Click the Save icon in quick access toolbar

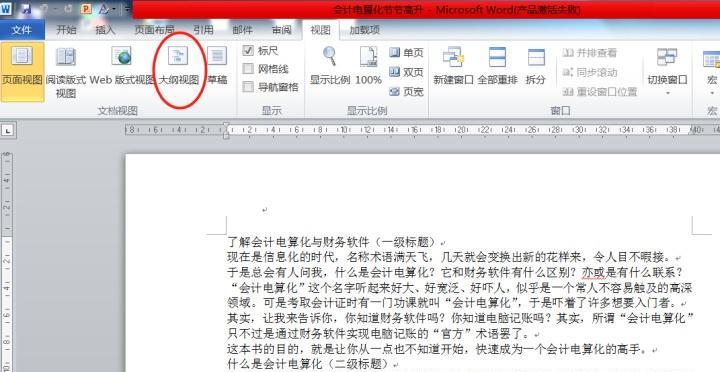click(x=26, y=9)
